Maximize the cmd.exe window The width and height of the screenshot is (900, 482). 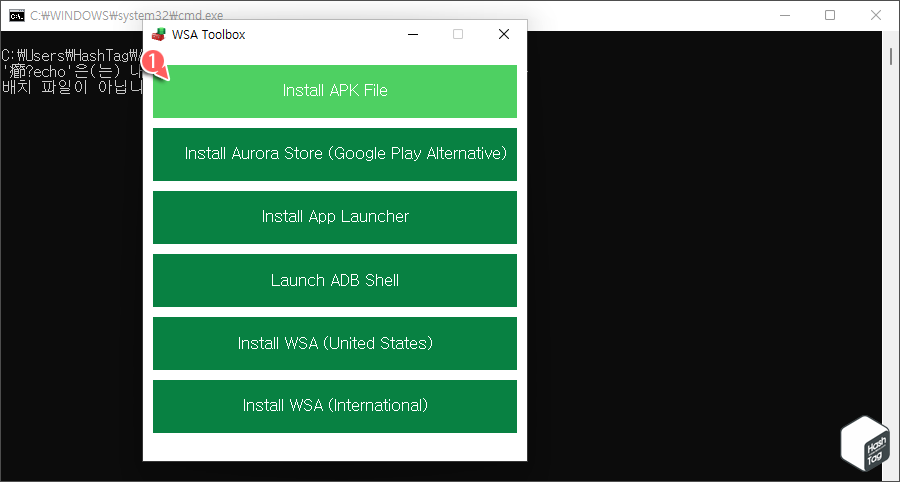tap(829, 15)
